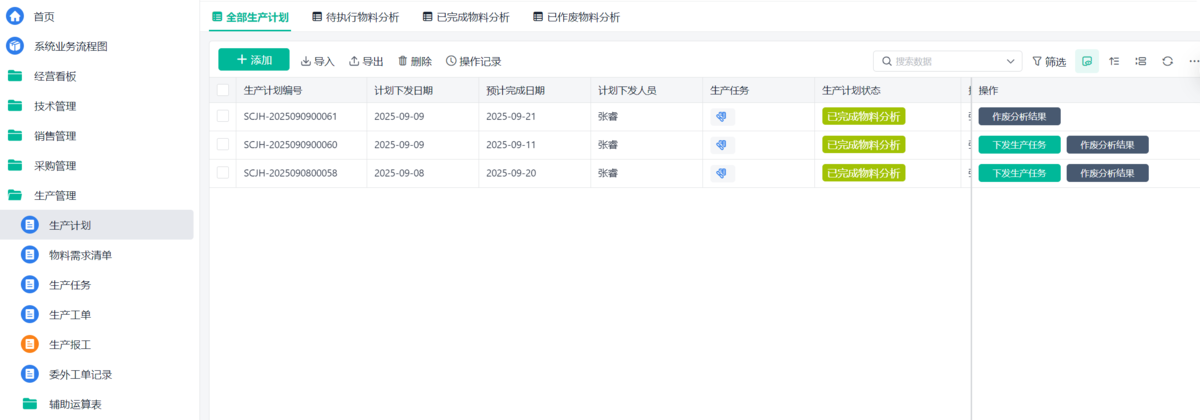Expand the 经营看板 folder label
Screen dimensions: 1200x420
(x=55, y=76)
